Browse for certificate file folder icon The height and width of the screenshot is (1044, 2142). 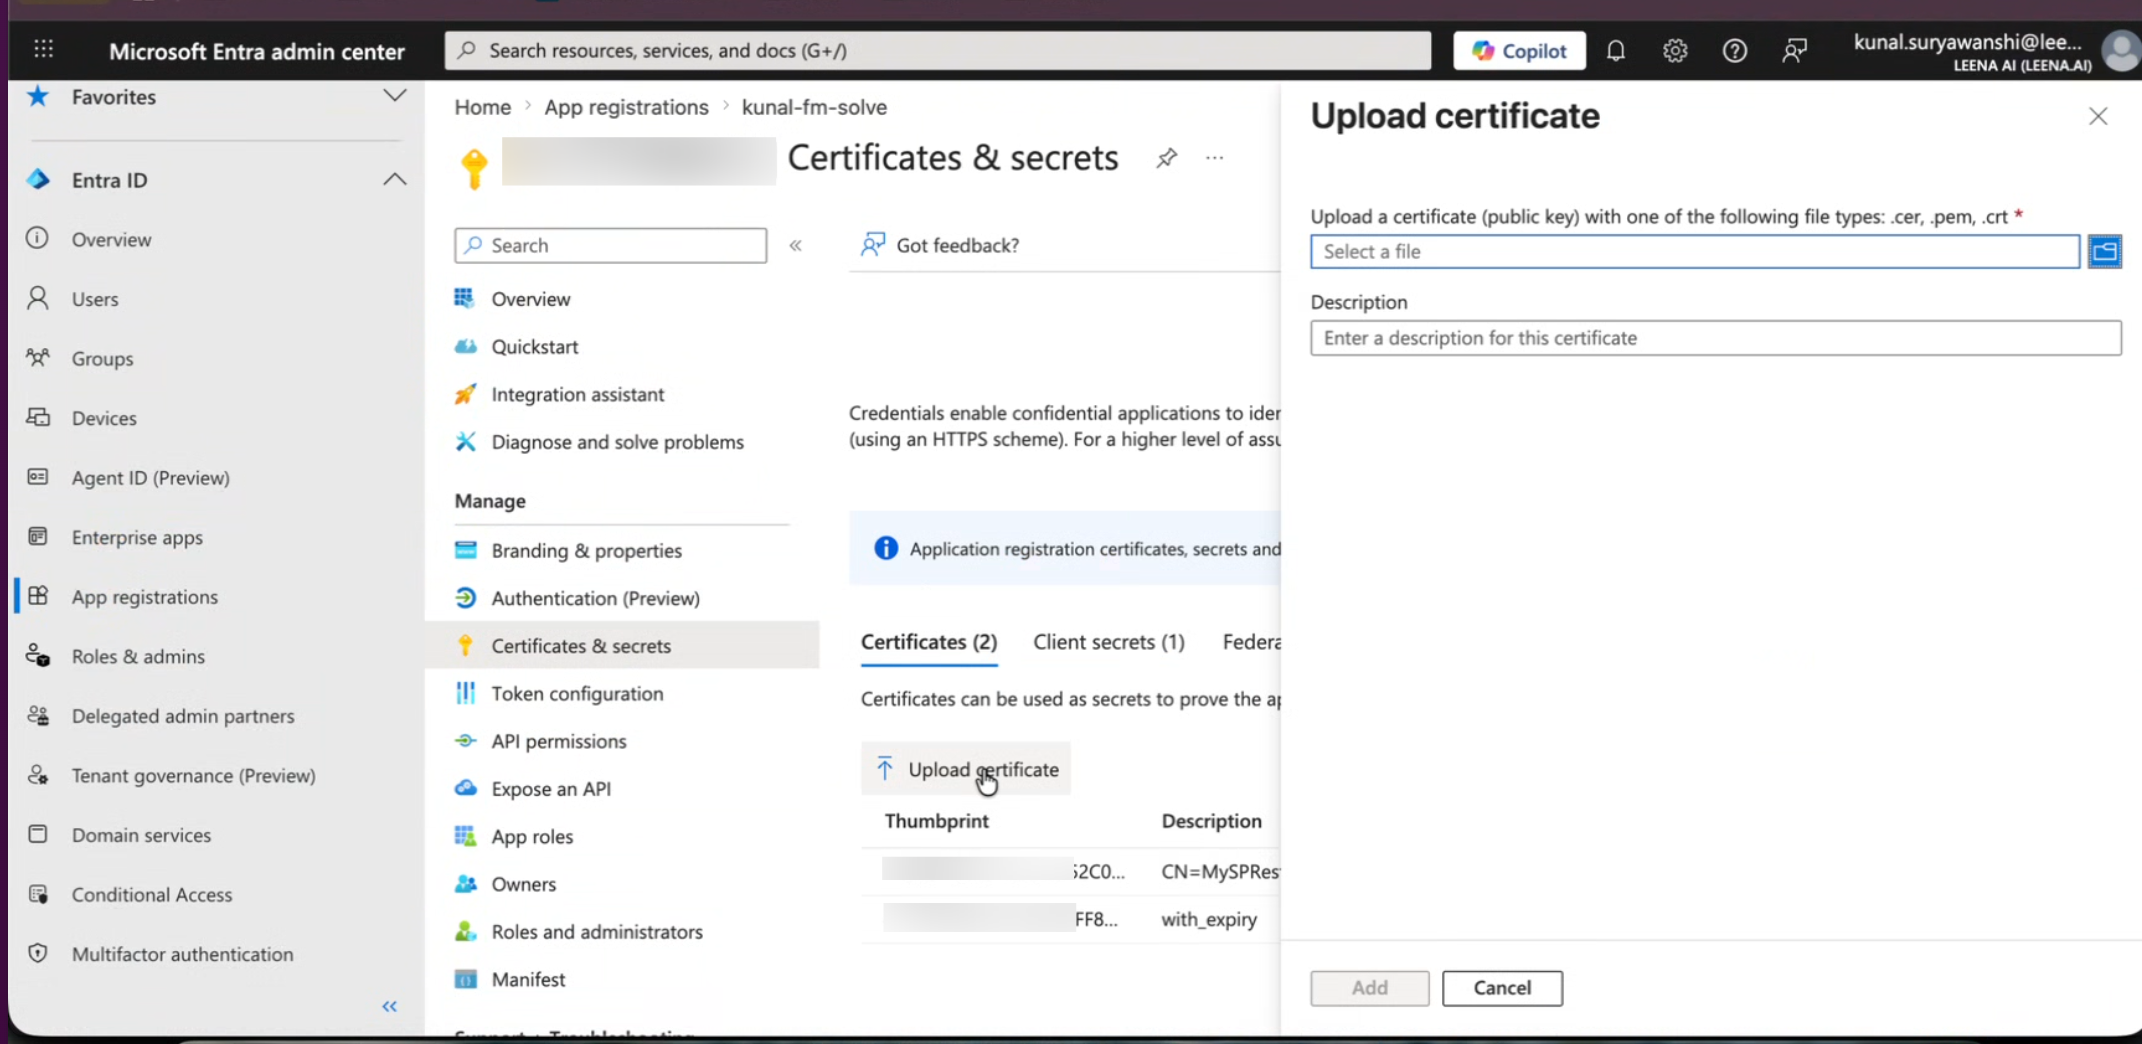(x=2104, y=251)
